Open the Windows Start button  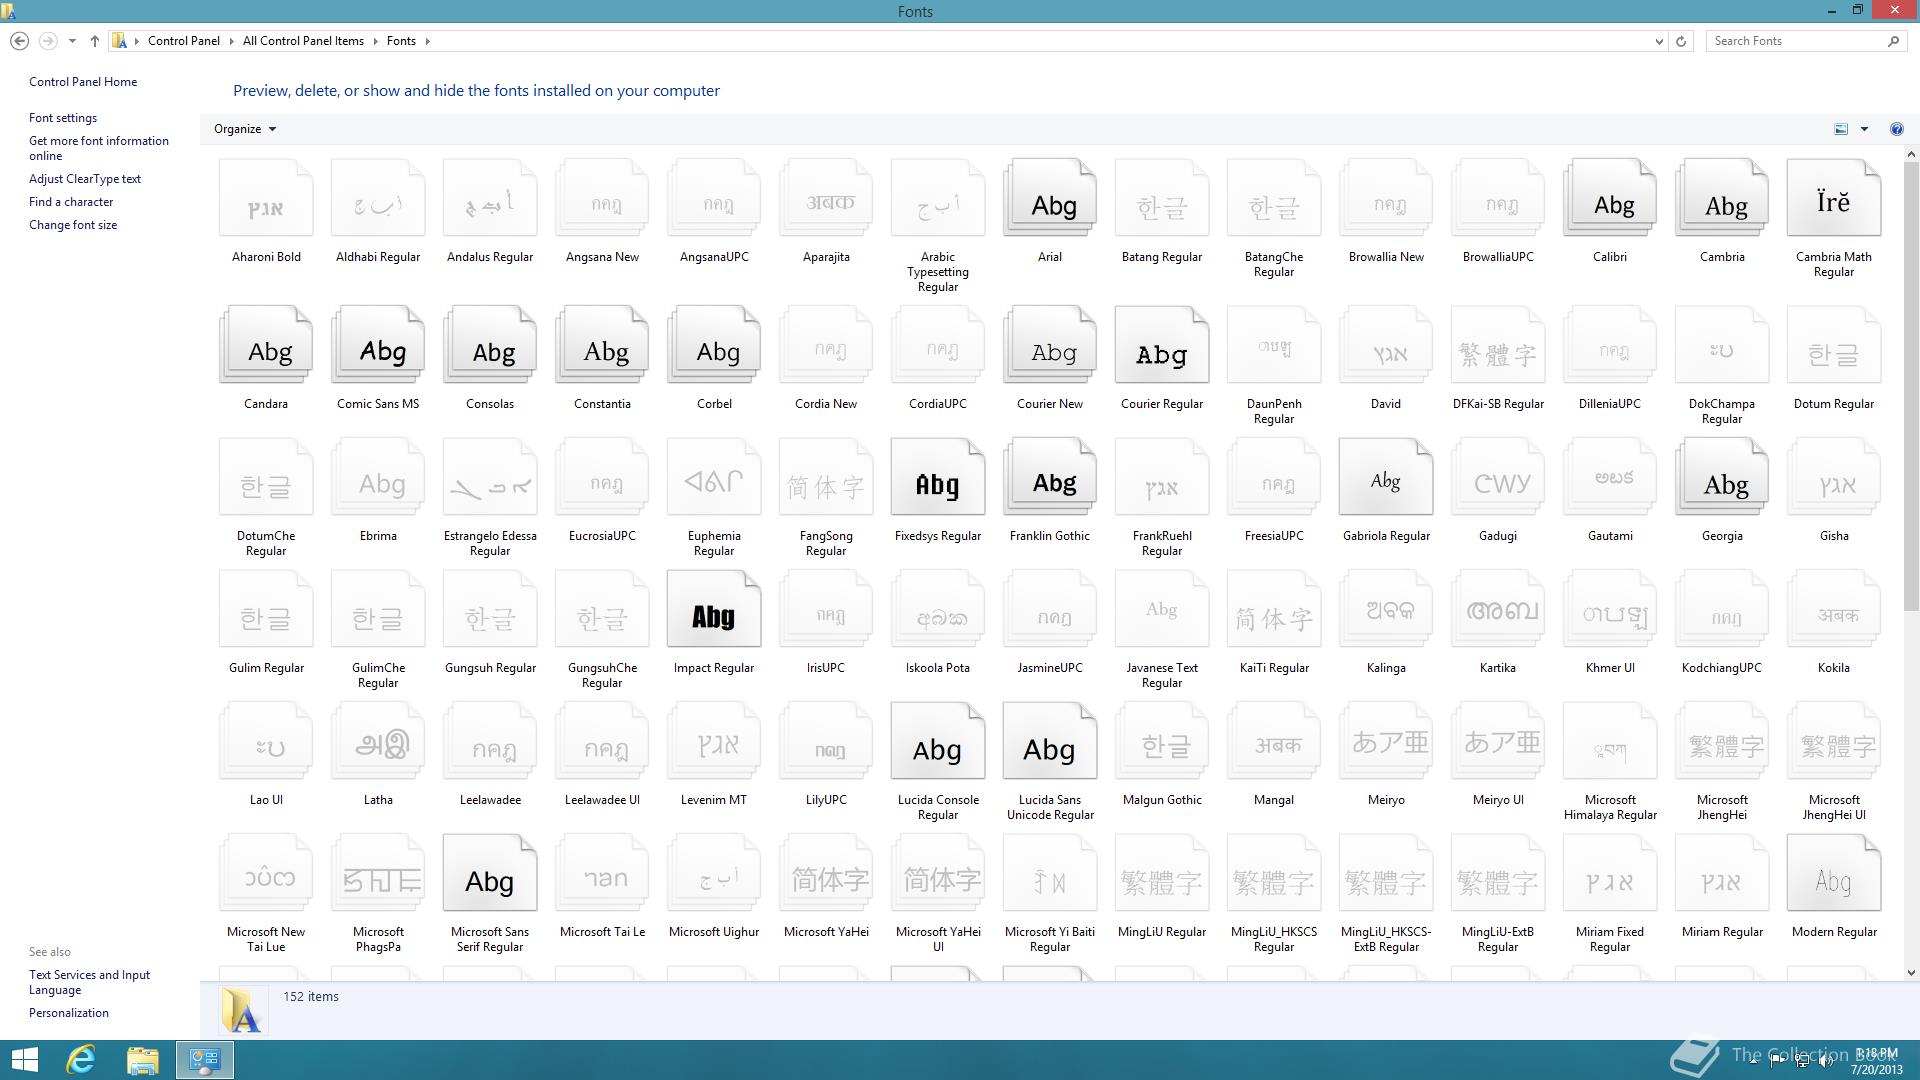[x=24, y=1060]
